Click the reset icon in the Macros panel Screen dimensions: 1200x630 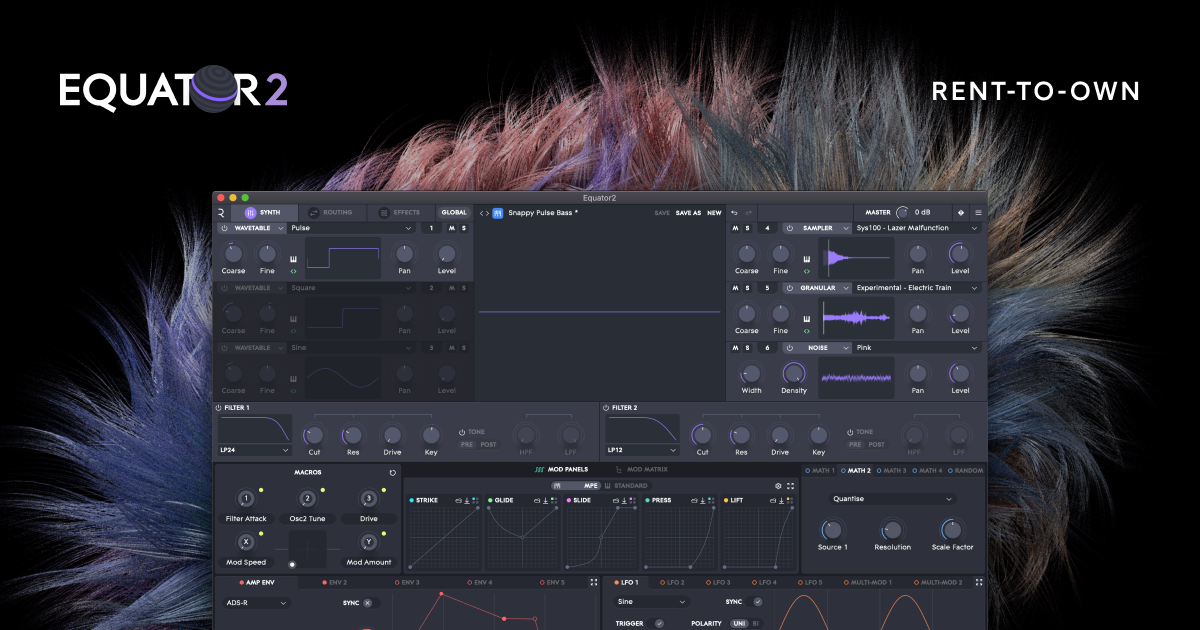393,472
